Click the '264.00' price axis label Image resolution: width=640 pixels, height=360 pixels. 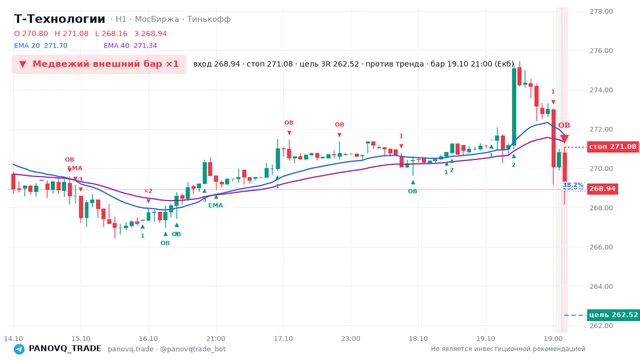[x=601, y=287]
